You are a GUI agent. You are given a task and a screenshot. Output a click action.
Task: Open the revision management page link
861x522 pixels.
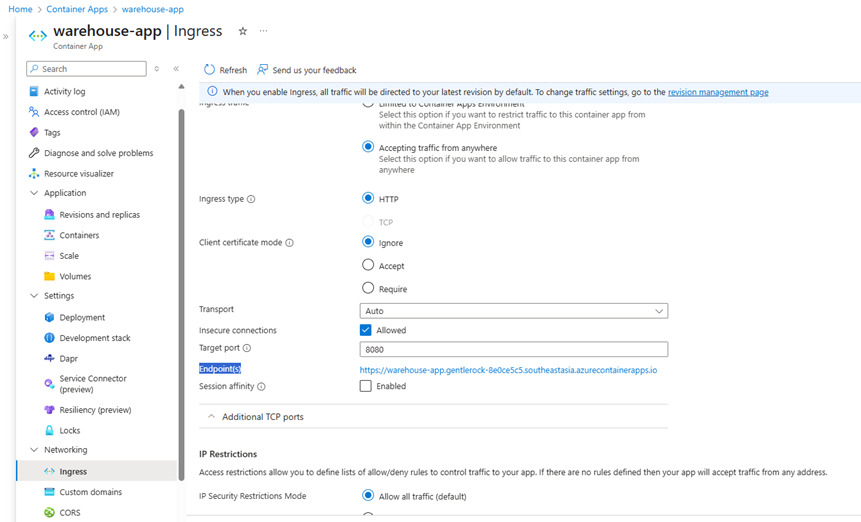tap(718, 92)
